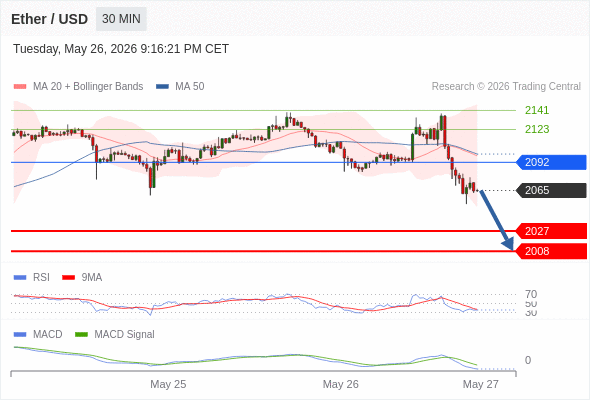Click the MA 50 legend swatch
Viewport: 590px width, 400px height.
tap(162, 87)
